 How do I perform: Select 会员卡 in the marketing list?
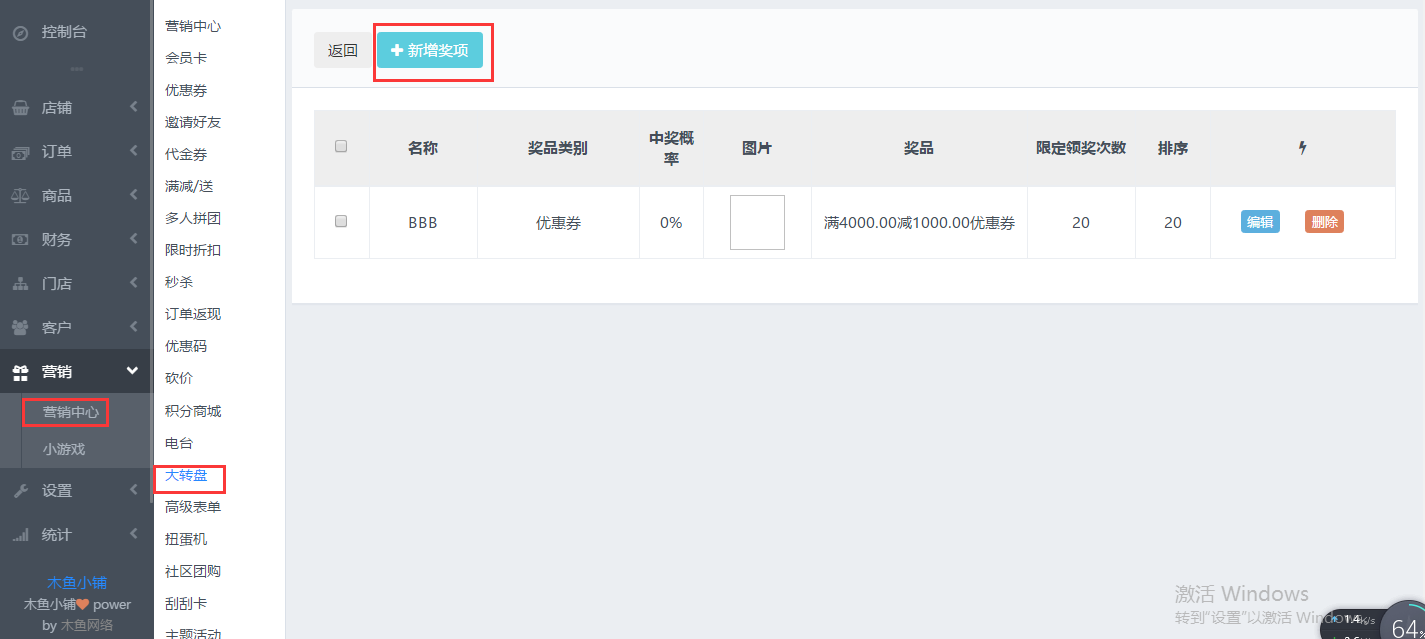pyautogui.click(x=186, y=58)
